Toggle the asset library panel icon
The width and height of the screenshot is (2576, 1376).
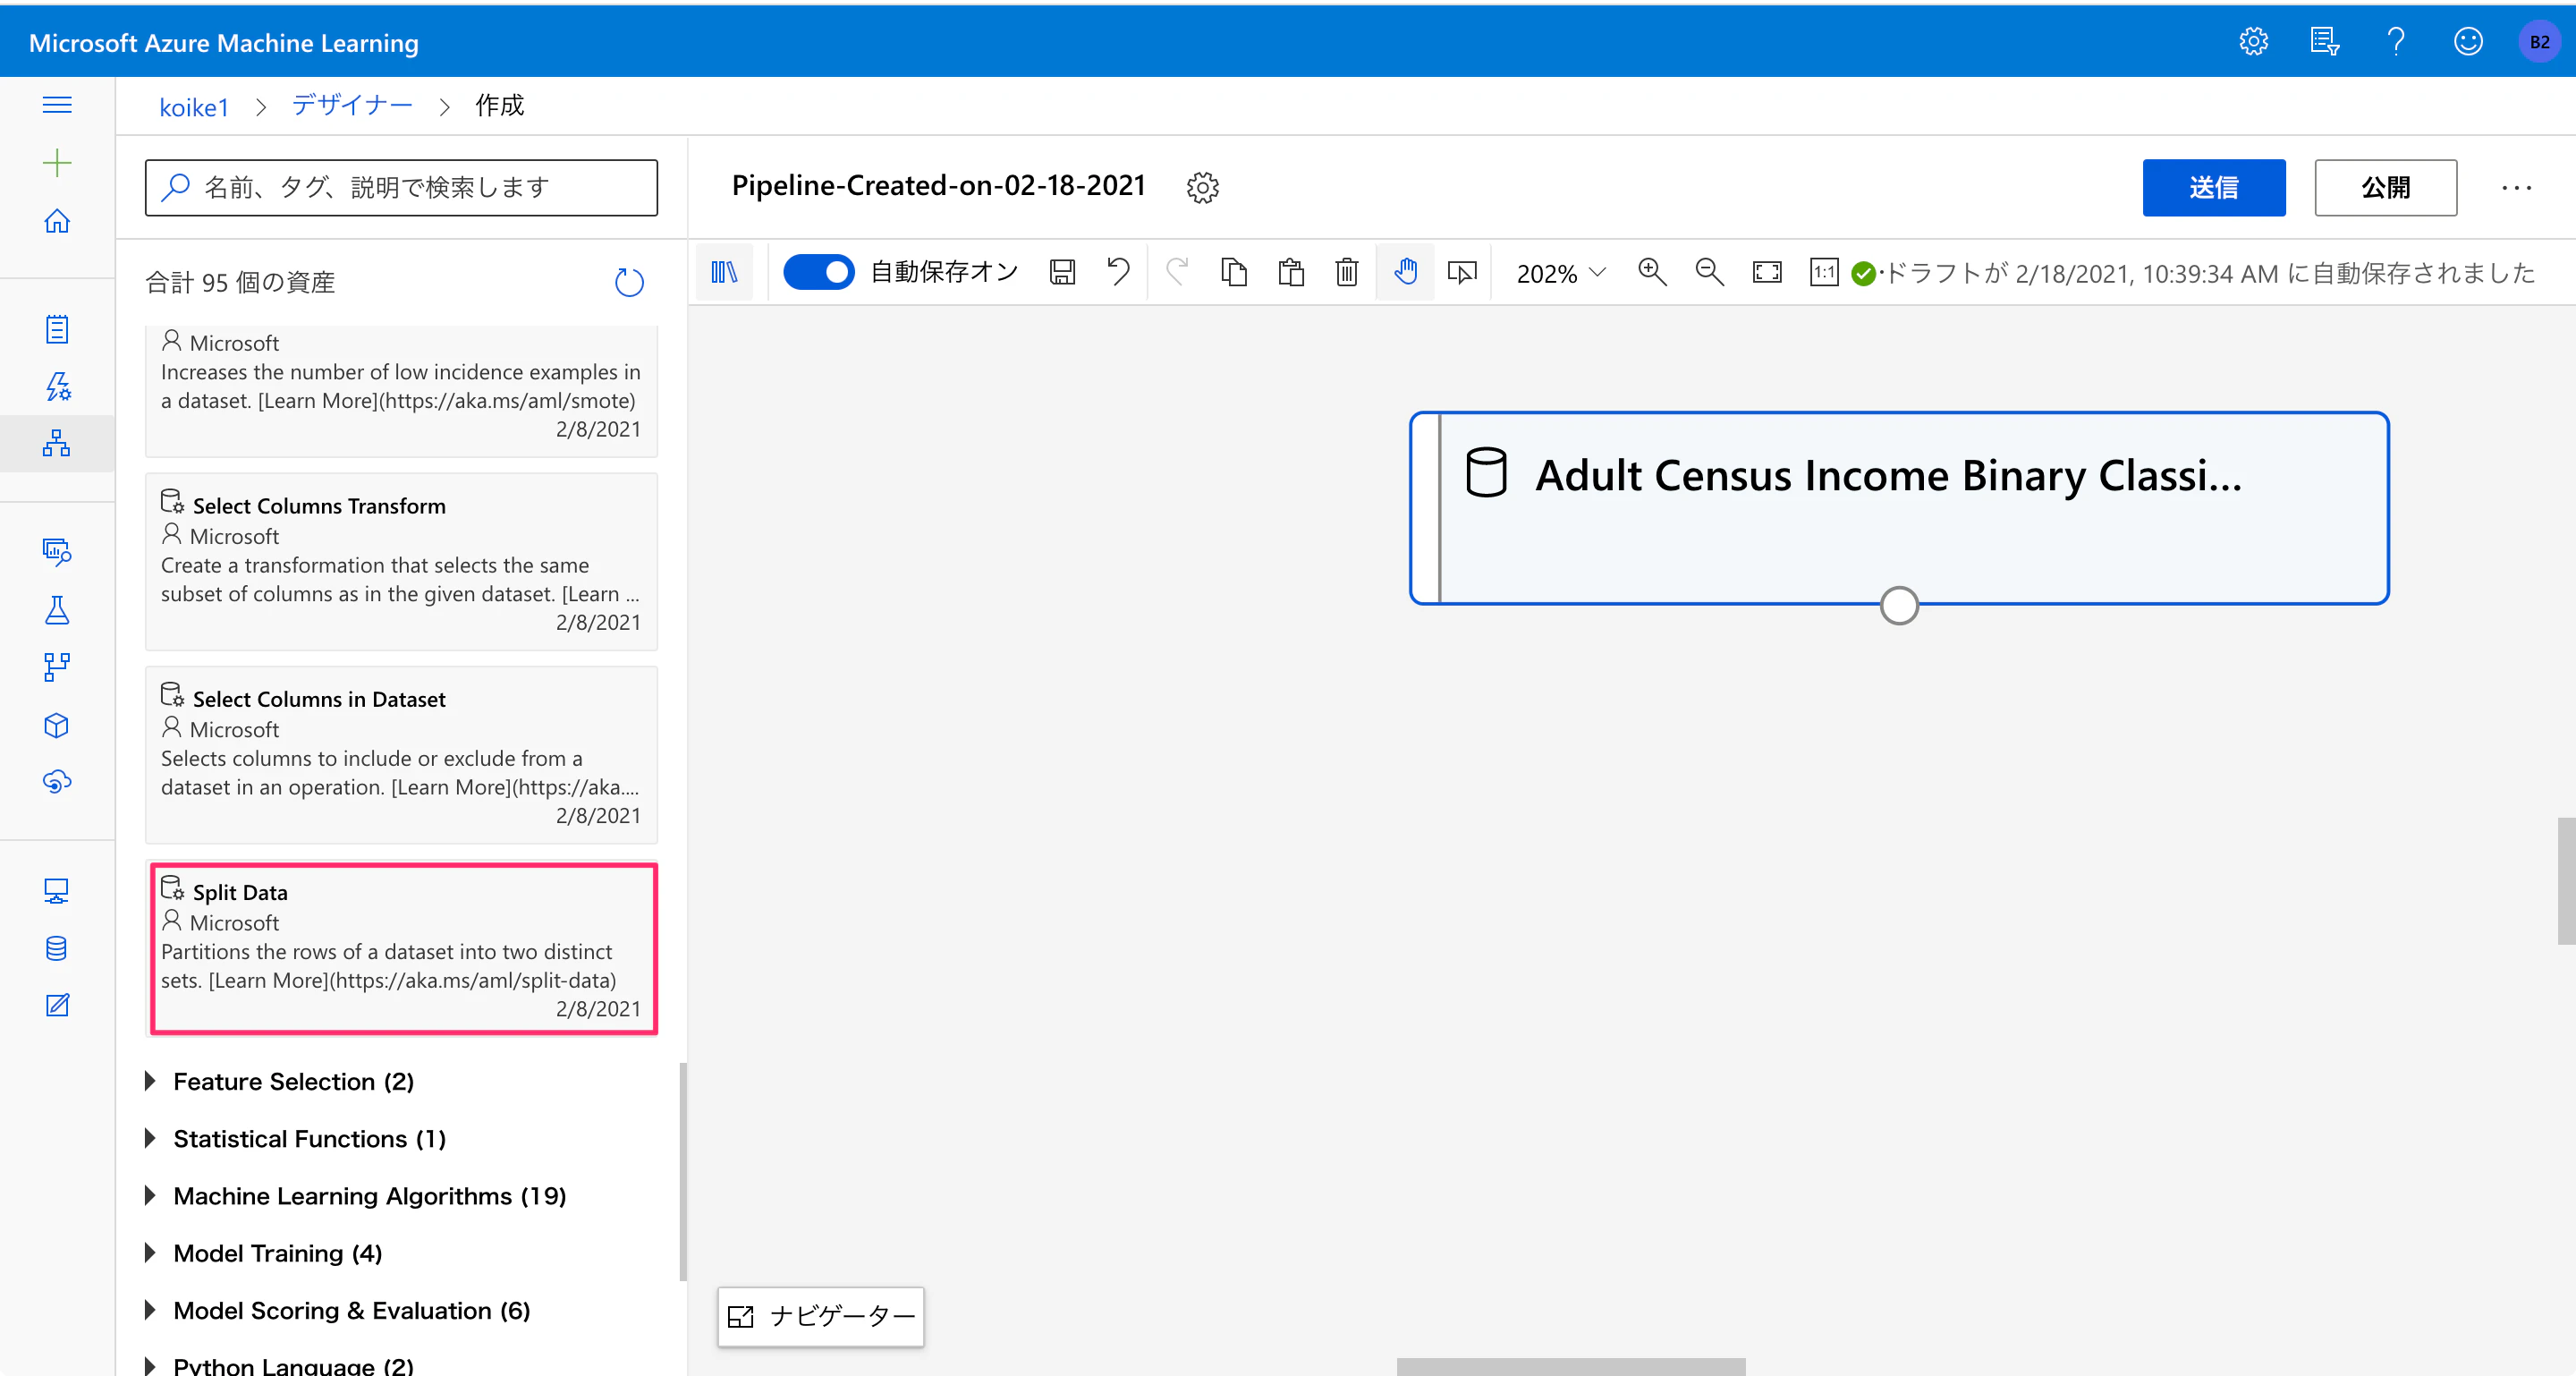click(724, 272)
